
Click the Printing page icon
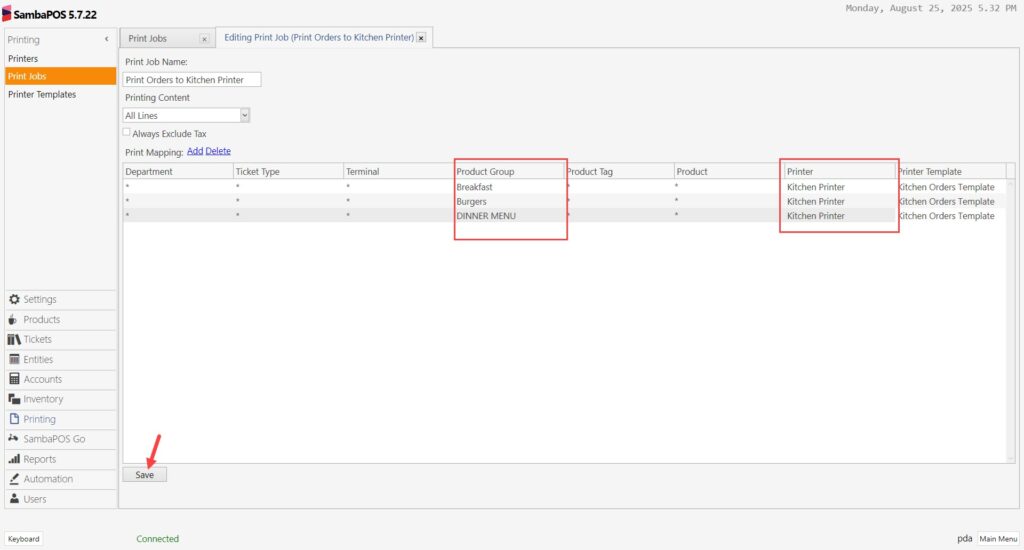(14, 419)
